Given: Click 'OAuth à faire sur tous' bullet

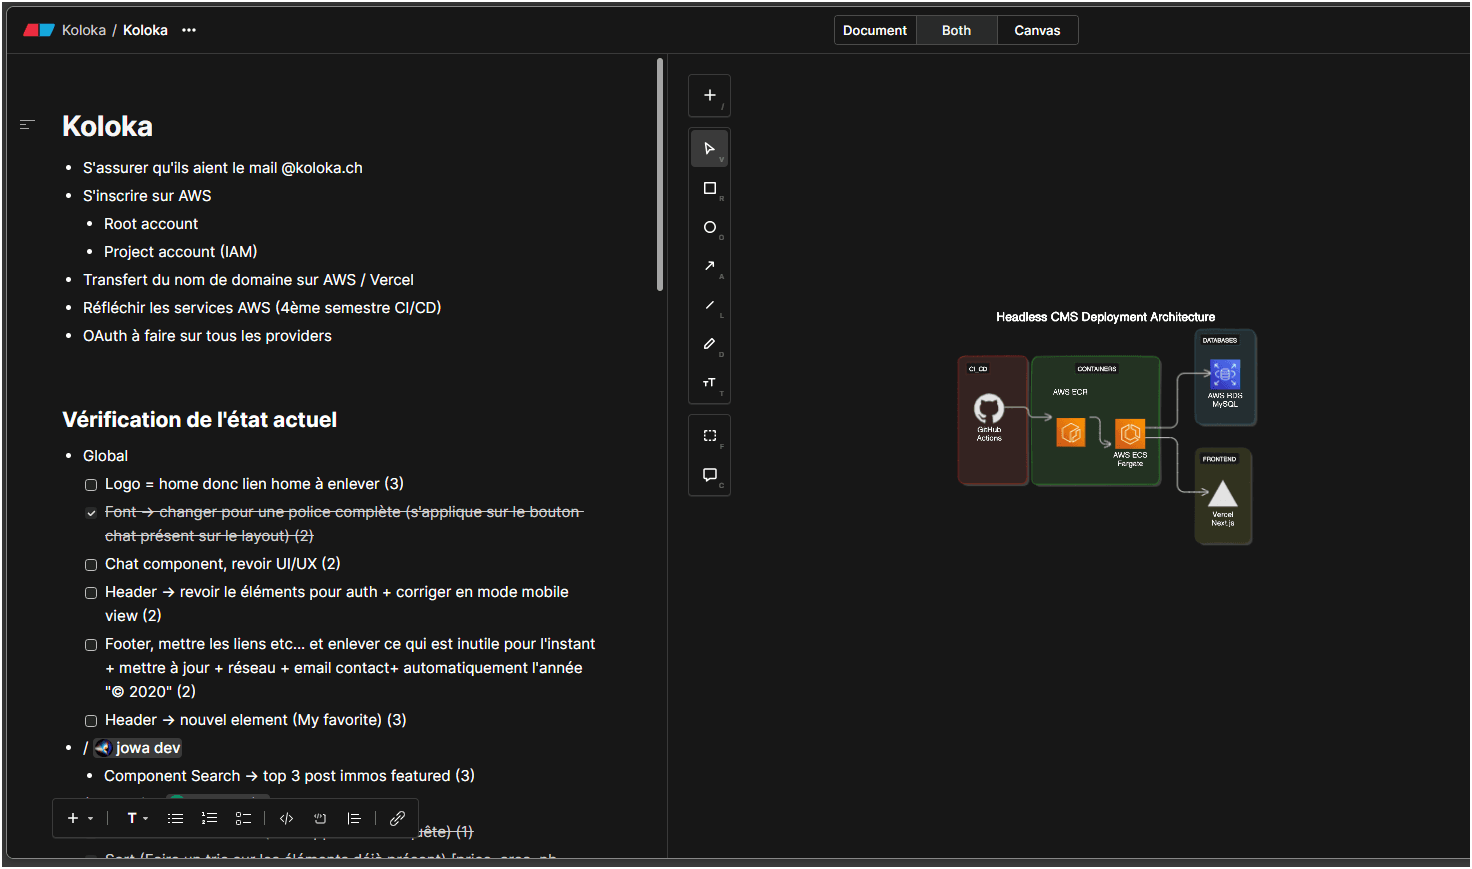Looking at the screenshot, I should pyautogui.click(x=207, y=336).
